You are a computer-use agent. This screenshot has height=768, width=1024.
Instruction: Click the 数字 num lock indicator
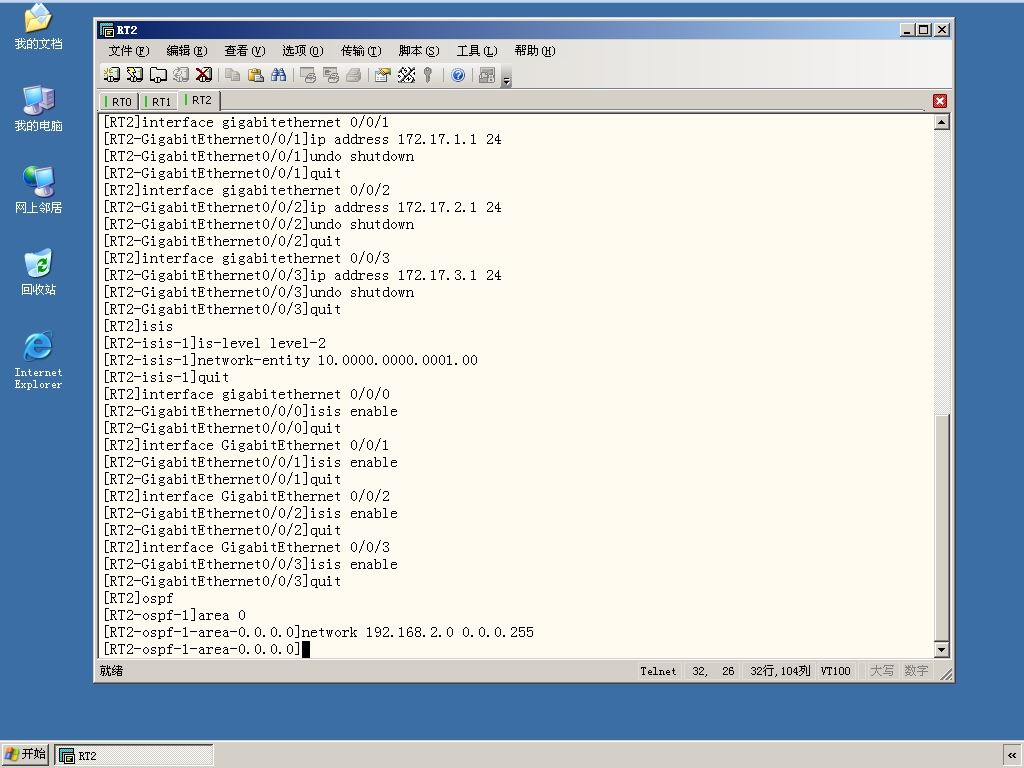point(916,671)
